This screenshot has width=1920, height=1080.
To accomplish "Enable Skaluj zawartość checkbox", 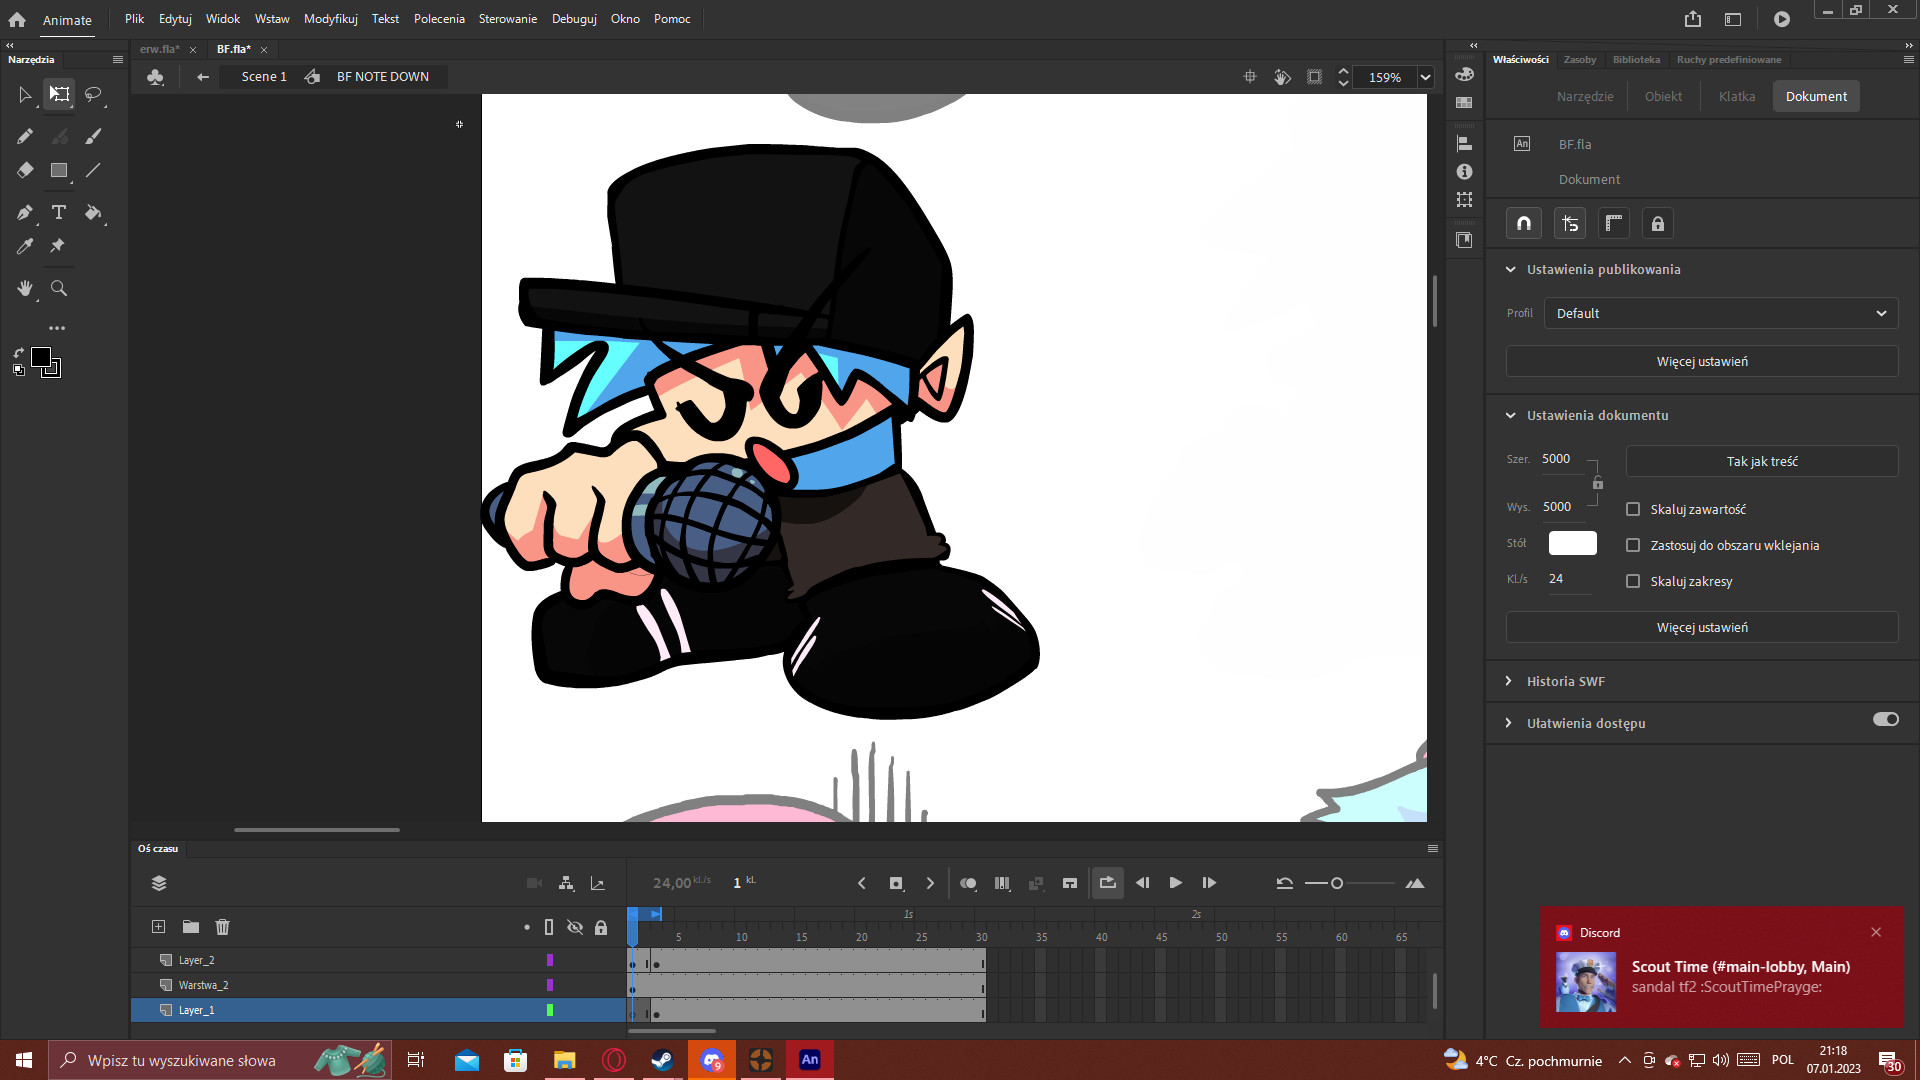I will 1633,509.
